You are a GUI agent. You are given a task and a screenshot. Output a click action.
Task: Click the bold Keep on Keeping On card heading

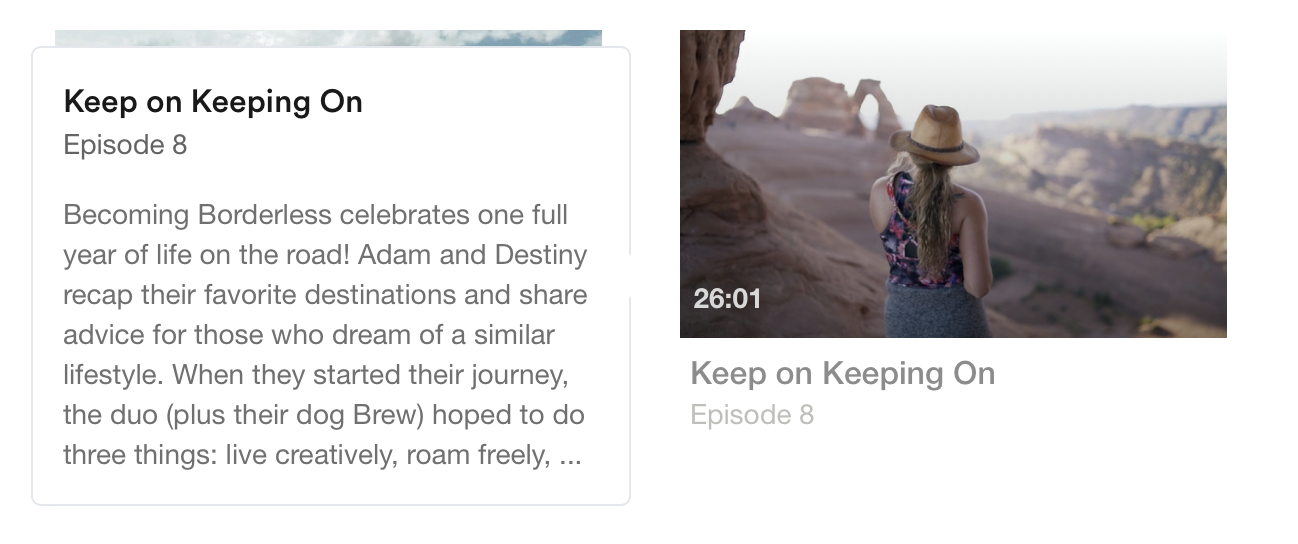(213, 101)
